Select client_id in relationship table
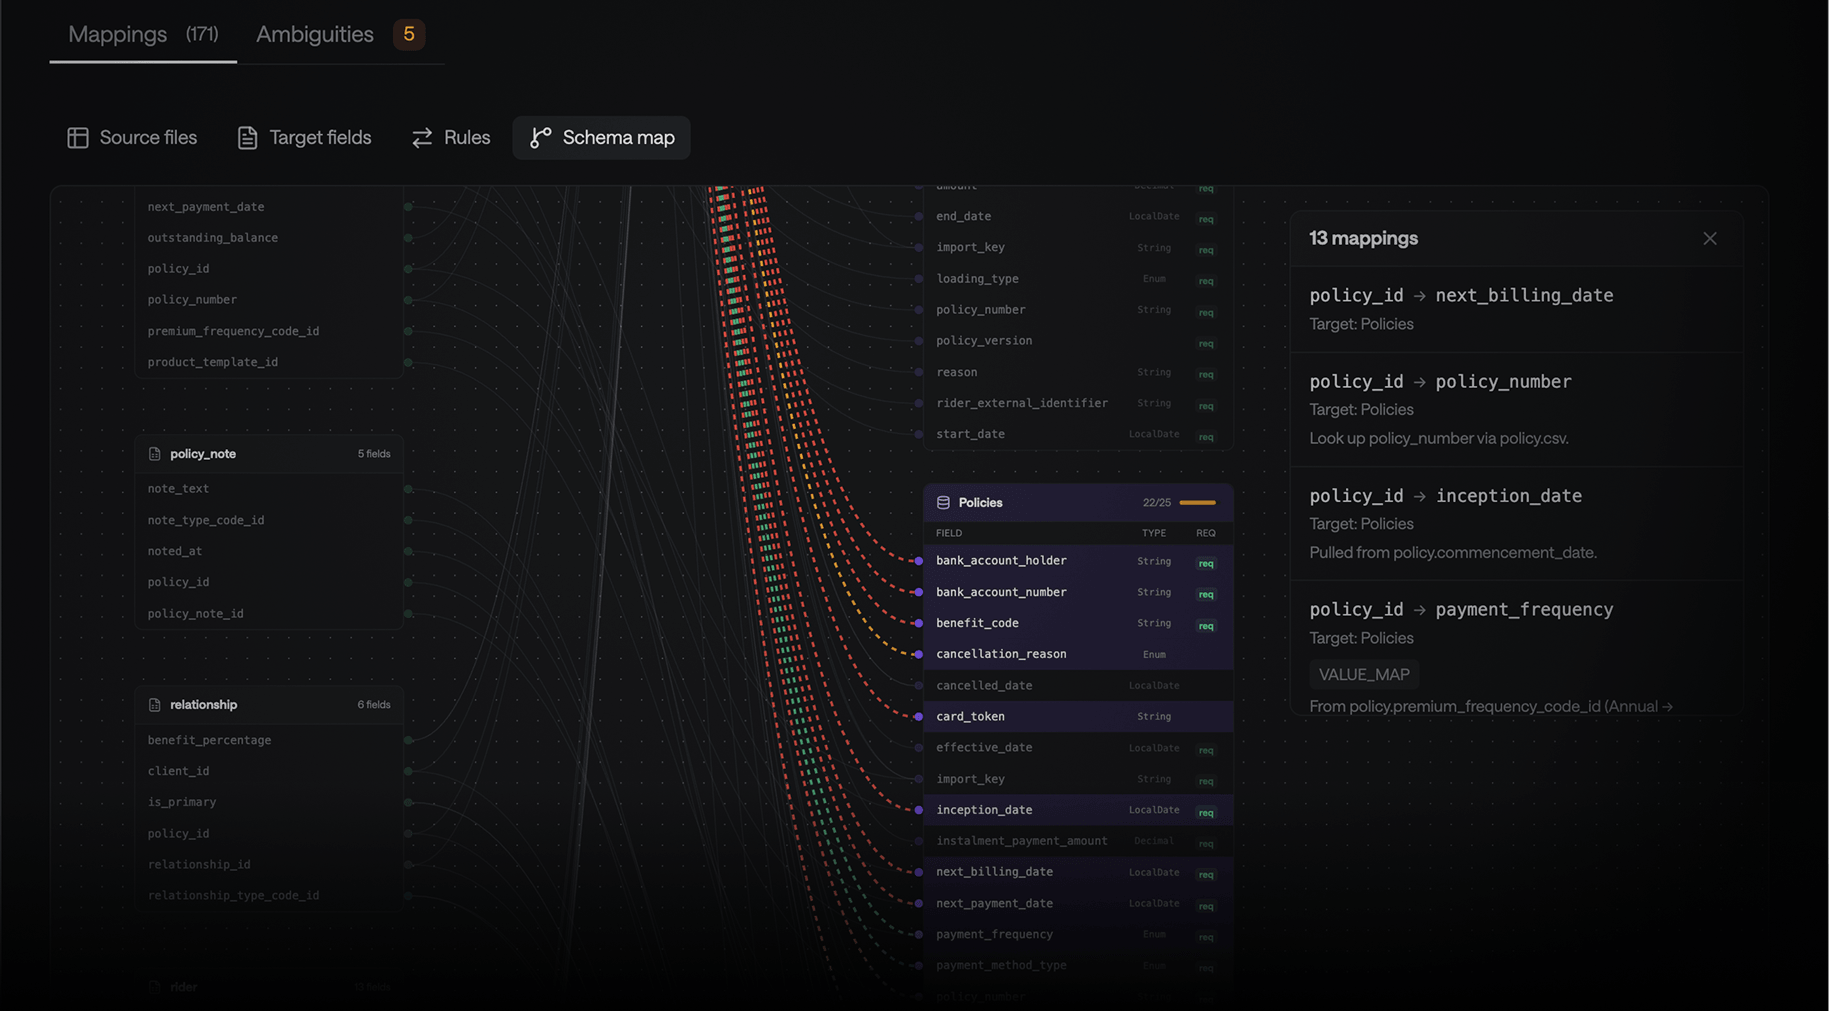Viewport: 1829px width, 1011px height. [x=269, y=771]
